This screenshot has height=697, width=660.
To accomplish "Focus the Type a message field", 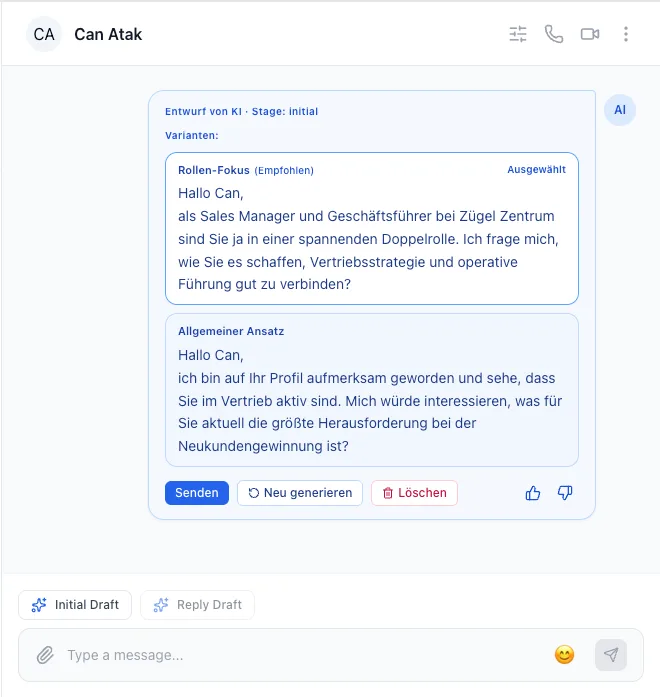I will pyautogui.click(x=307, y=655).
